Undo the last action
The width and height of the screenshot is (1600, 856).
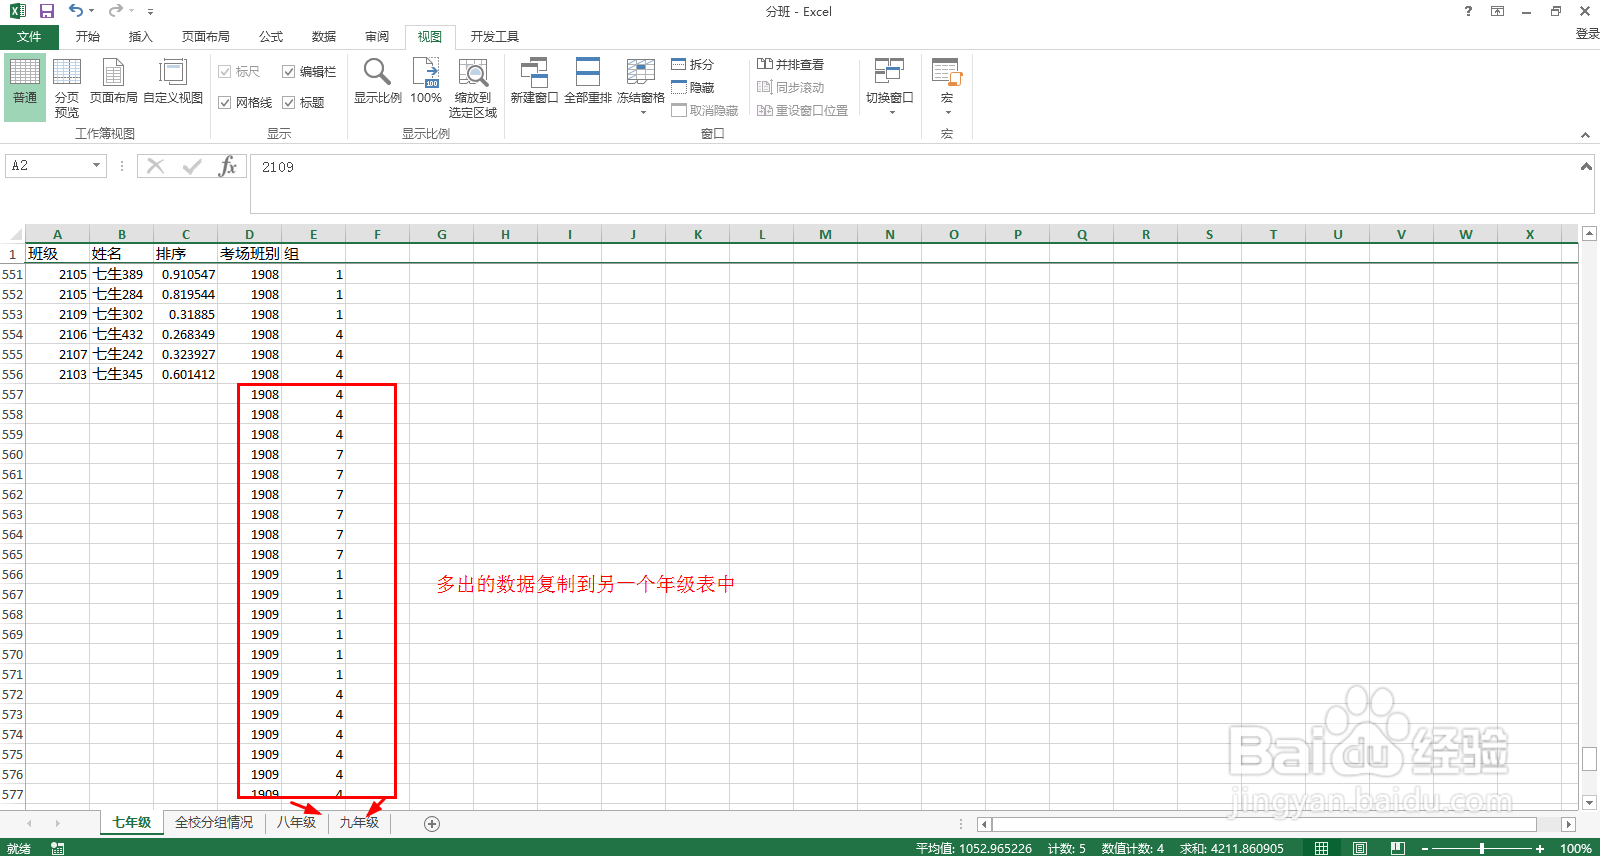coord(76,11)
